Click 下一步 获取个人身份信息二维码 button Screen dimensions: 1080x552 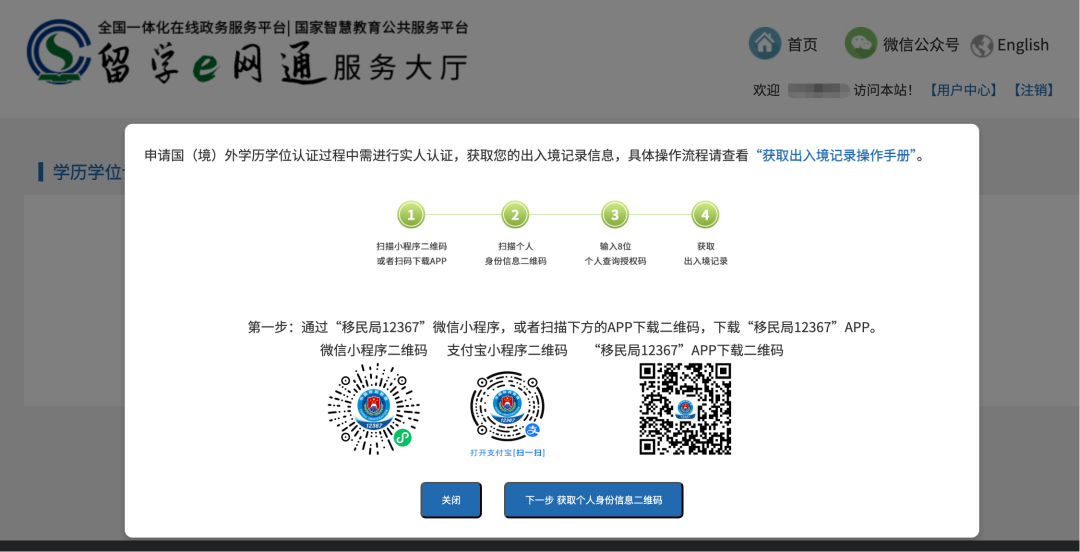tap(594, 500)
